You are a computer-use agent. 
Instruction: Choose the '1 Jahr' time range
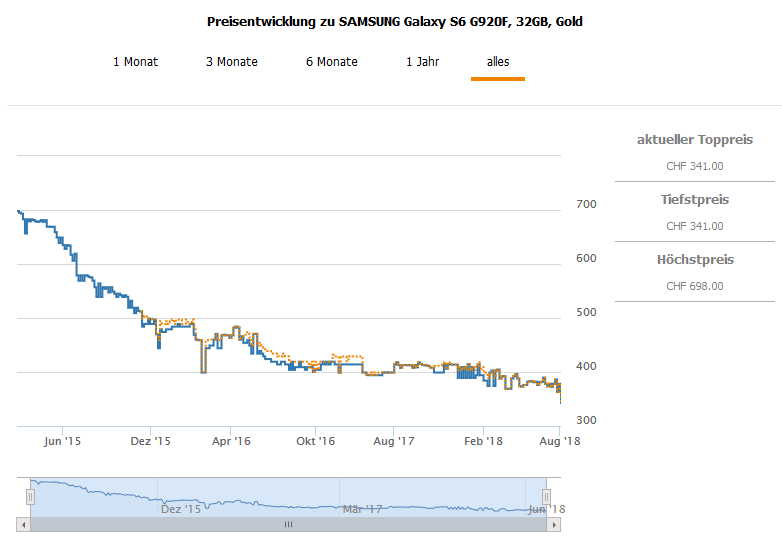tap(422, 62)
